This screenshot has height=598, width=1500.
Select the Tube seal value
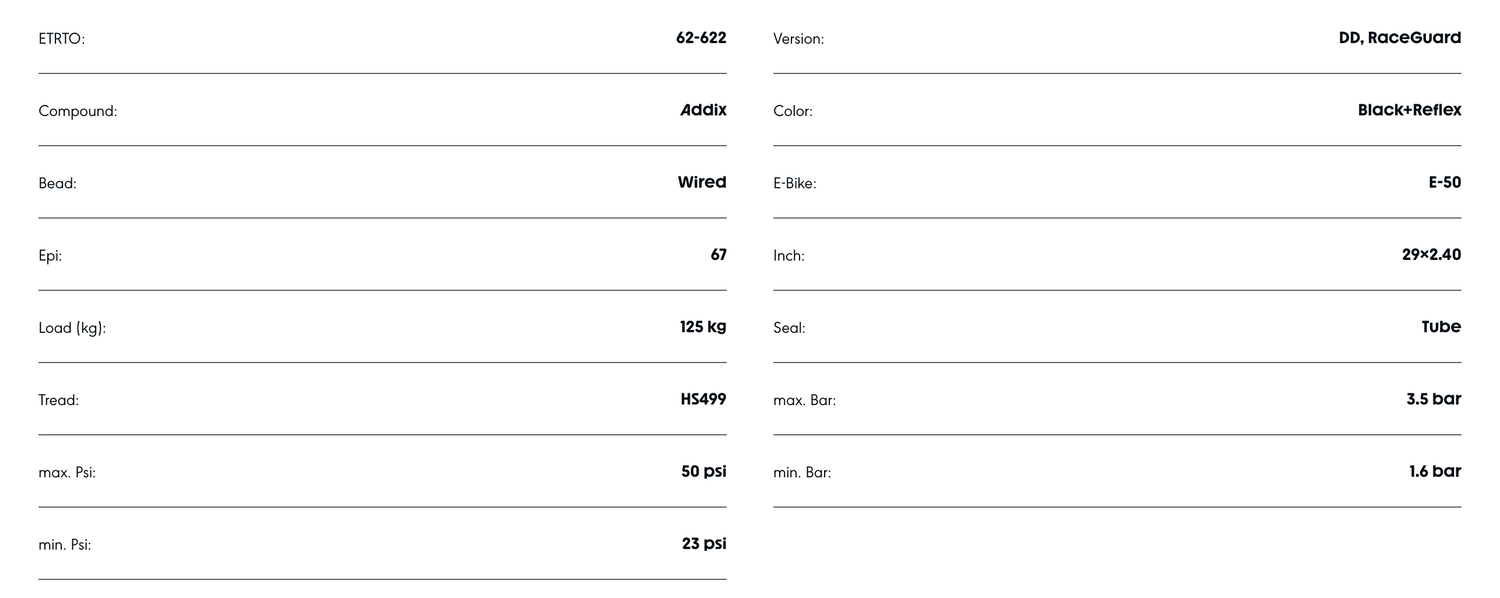1441,327
